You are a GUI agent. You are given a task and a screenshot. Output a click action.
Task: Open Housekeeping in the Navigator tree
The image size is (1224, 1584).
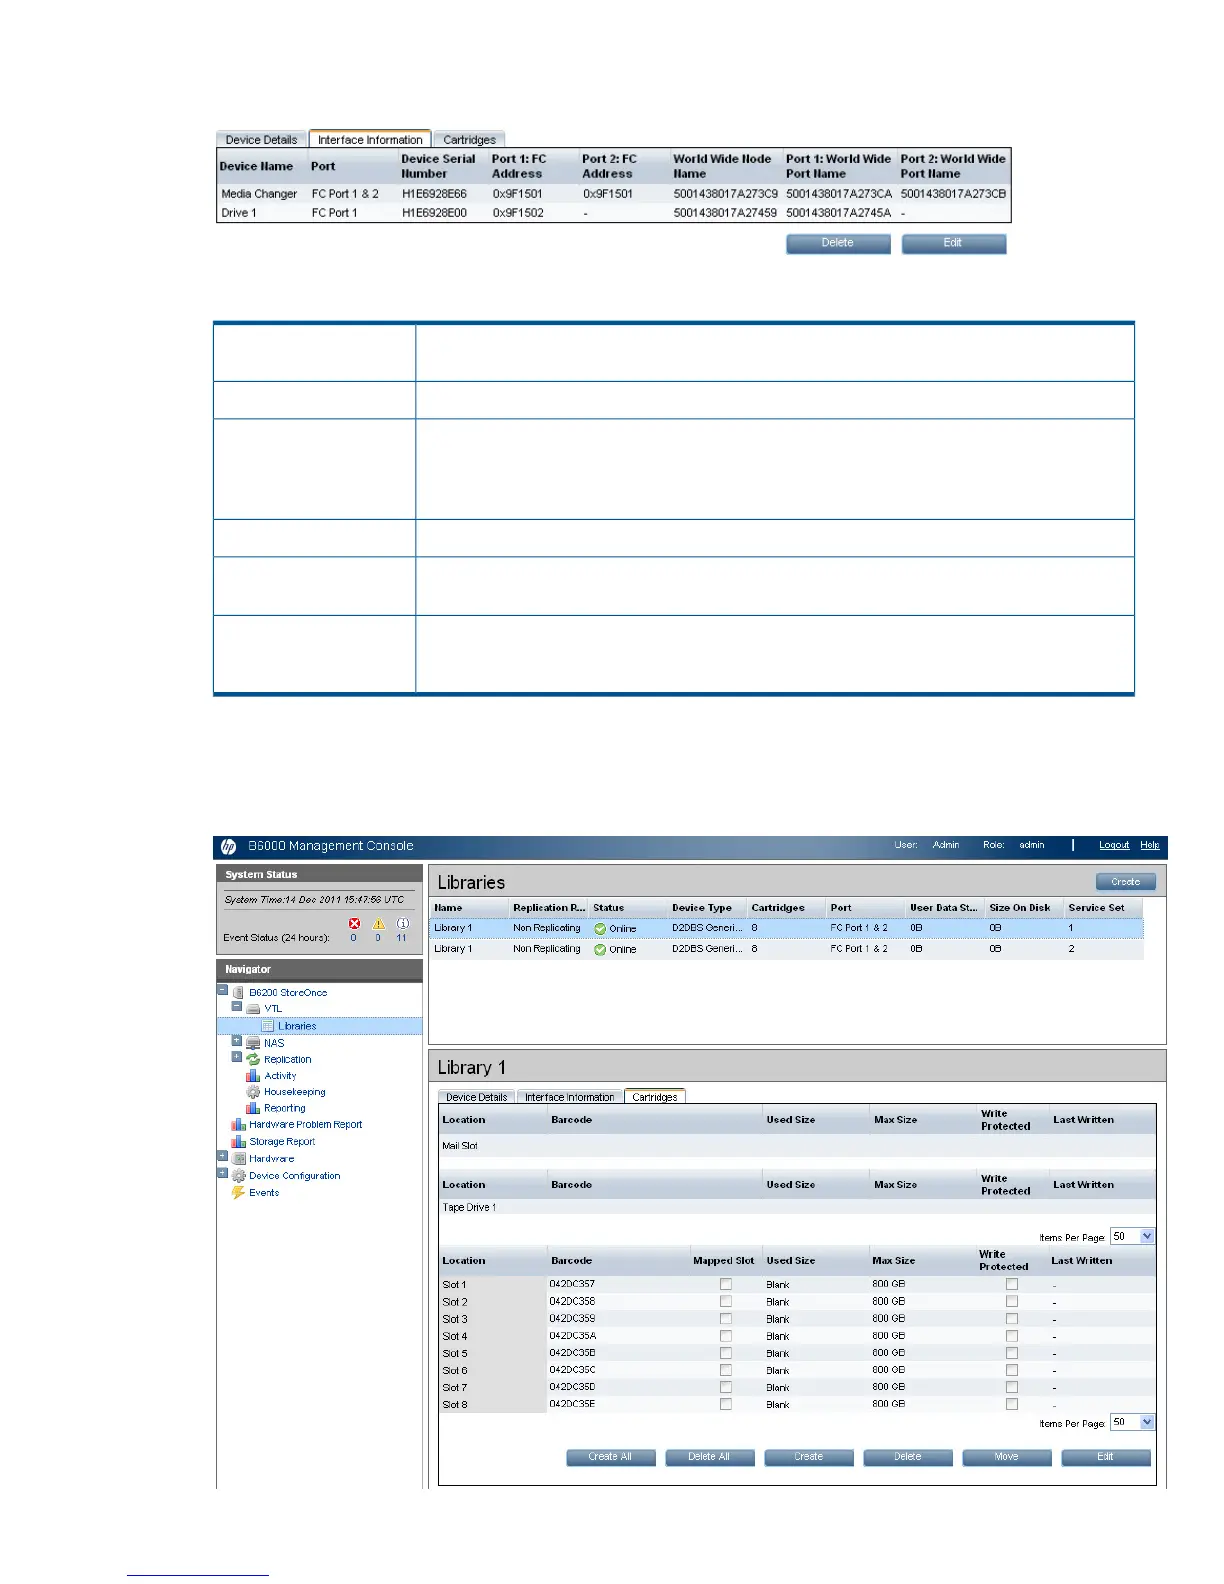point(294,1092)
